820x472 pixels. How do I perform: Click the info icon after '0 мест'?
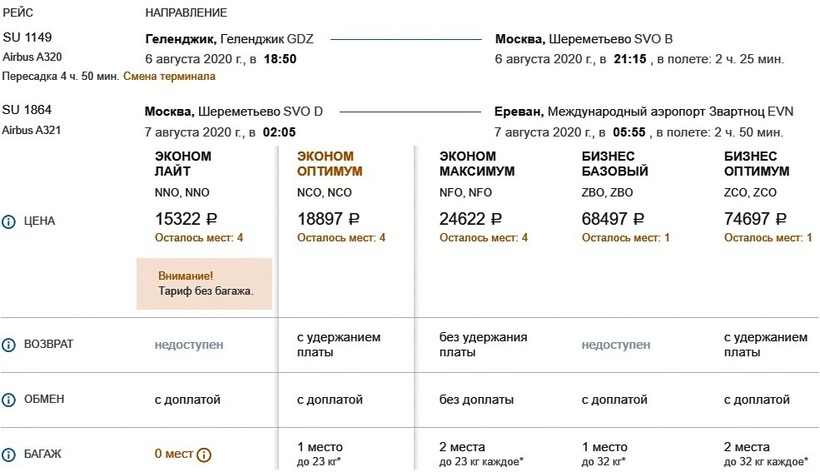point(204,454)
